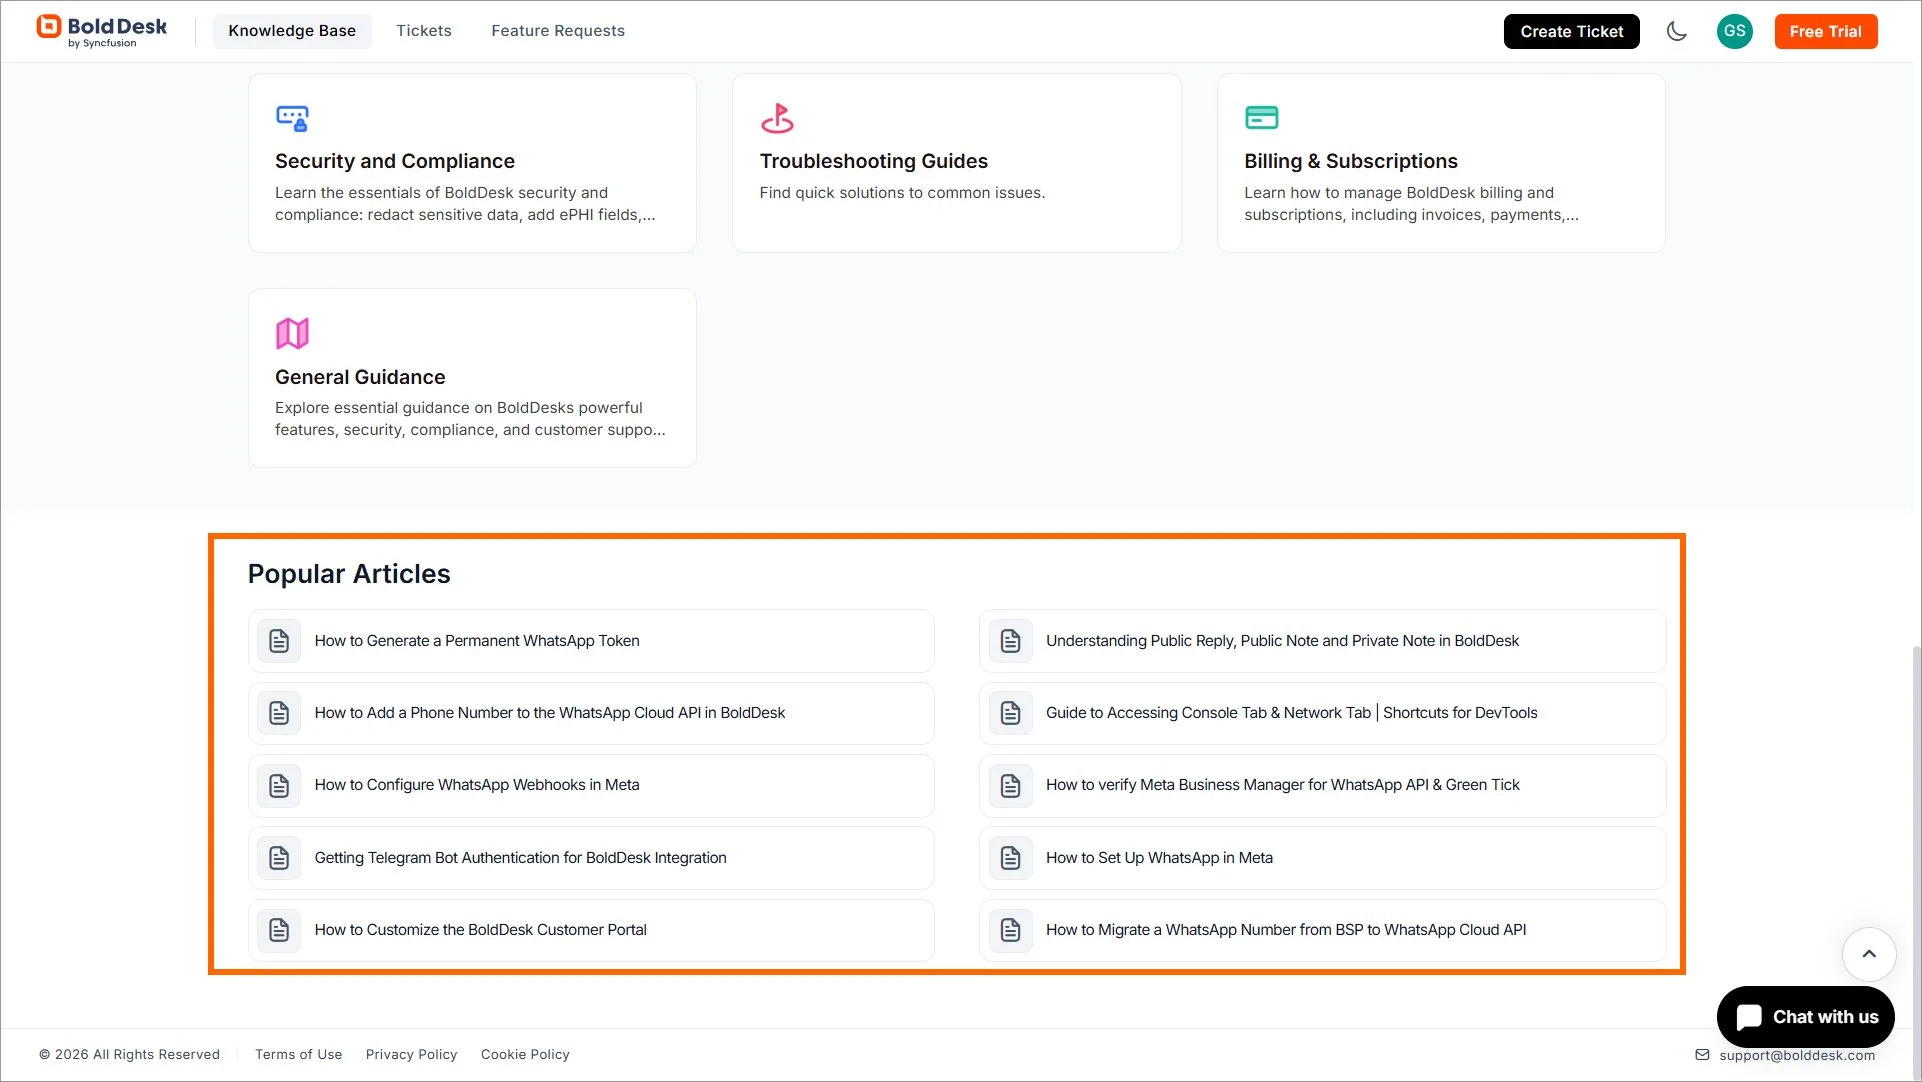The height and width of the screenshot is (1082, 1922).
Task: Open the Feature Requests tab
Action: click(x=558, y=31)
